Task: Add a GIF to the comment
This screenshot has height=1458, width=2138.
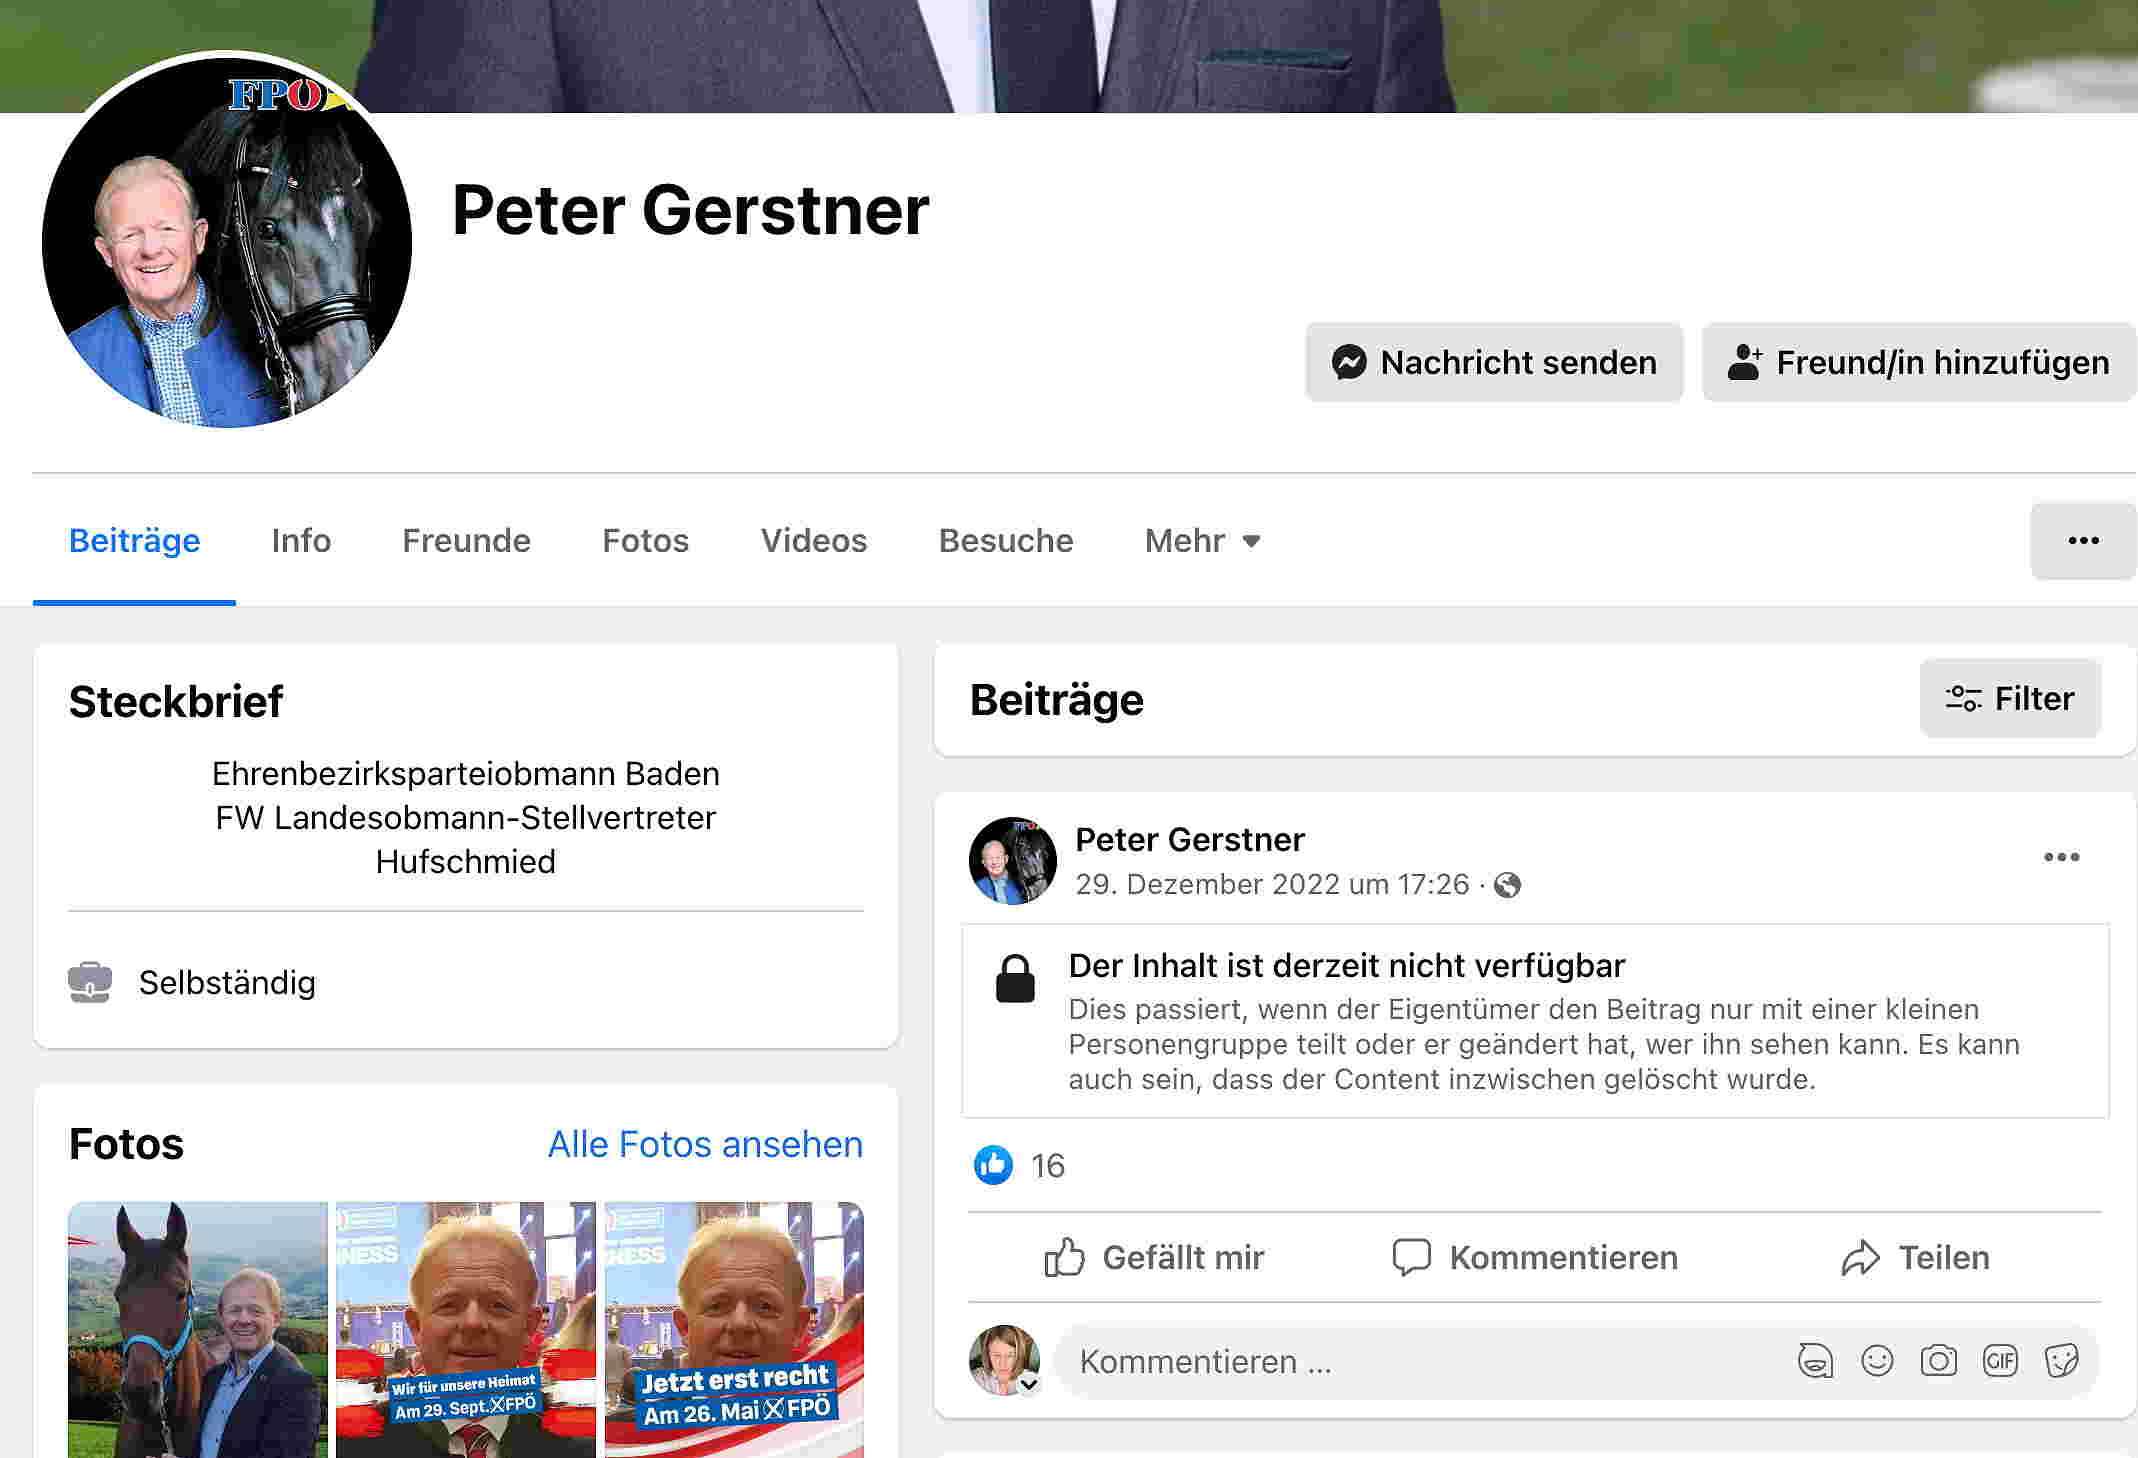Action: [x=2000, y=1361]
